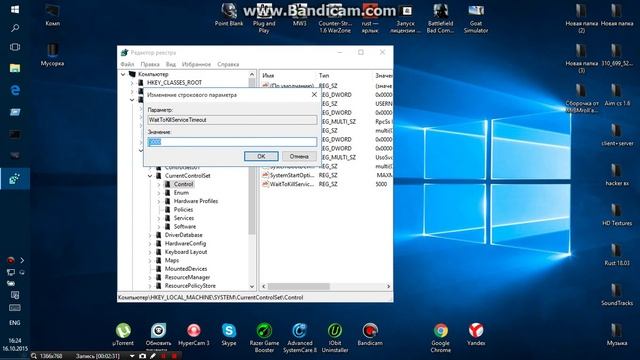The width and height of the screenshot is (640, 360).
Task: Expand hidden tray icons chevron
Action: click(22, 260)
